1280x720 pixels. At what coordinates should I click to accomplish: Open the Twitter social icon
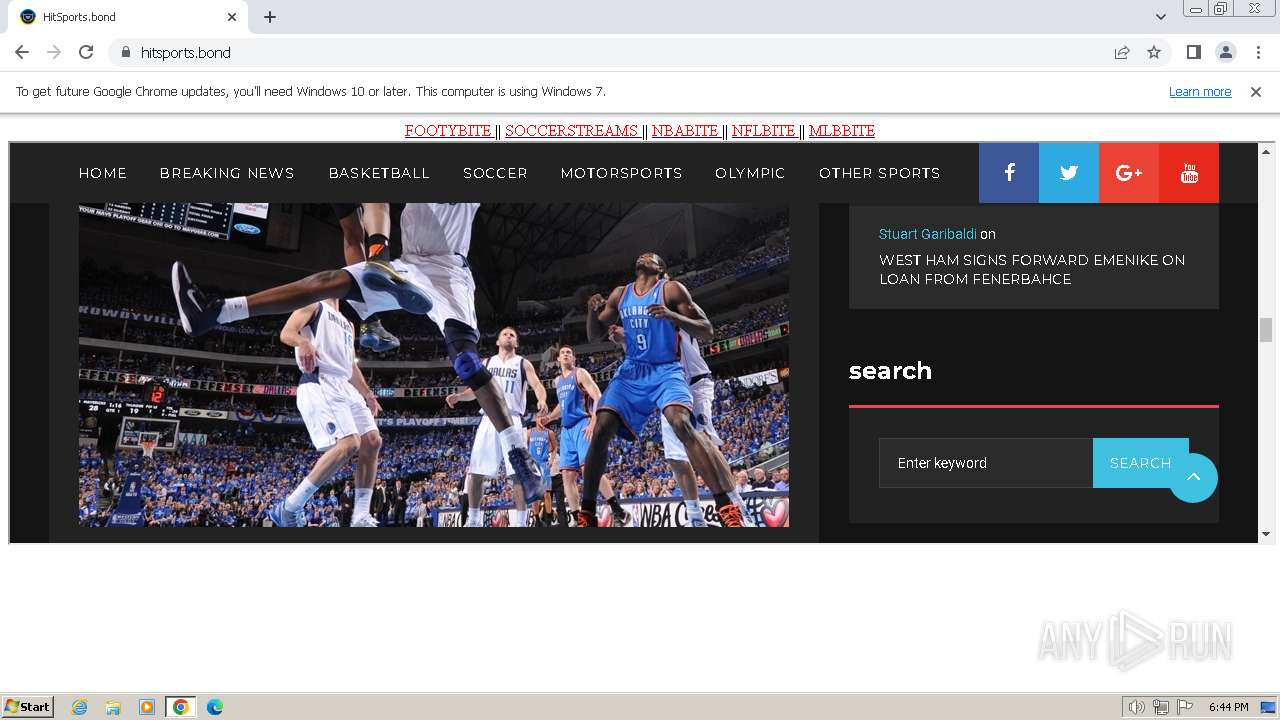[x=1069, y=173]
